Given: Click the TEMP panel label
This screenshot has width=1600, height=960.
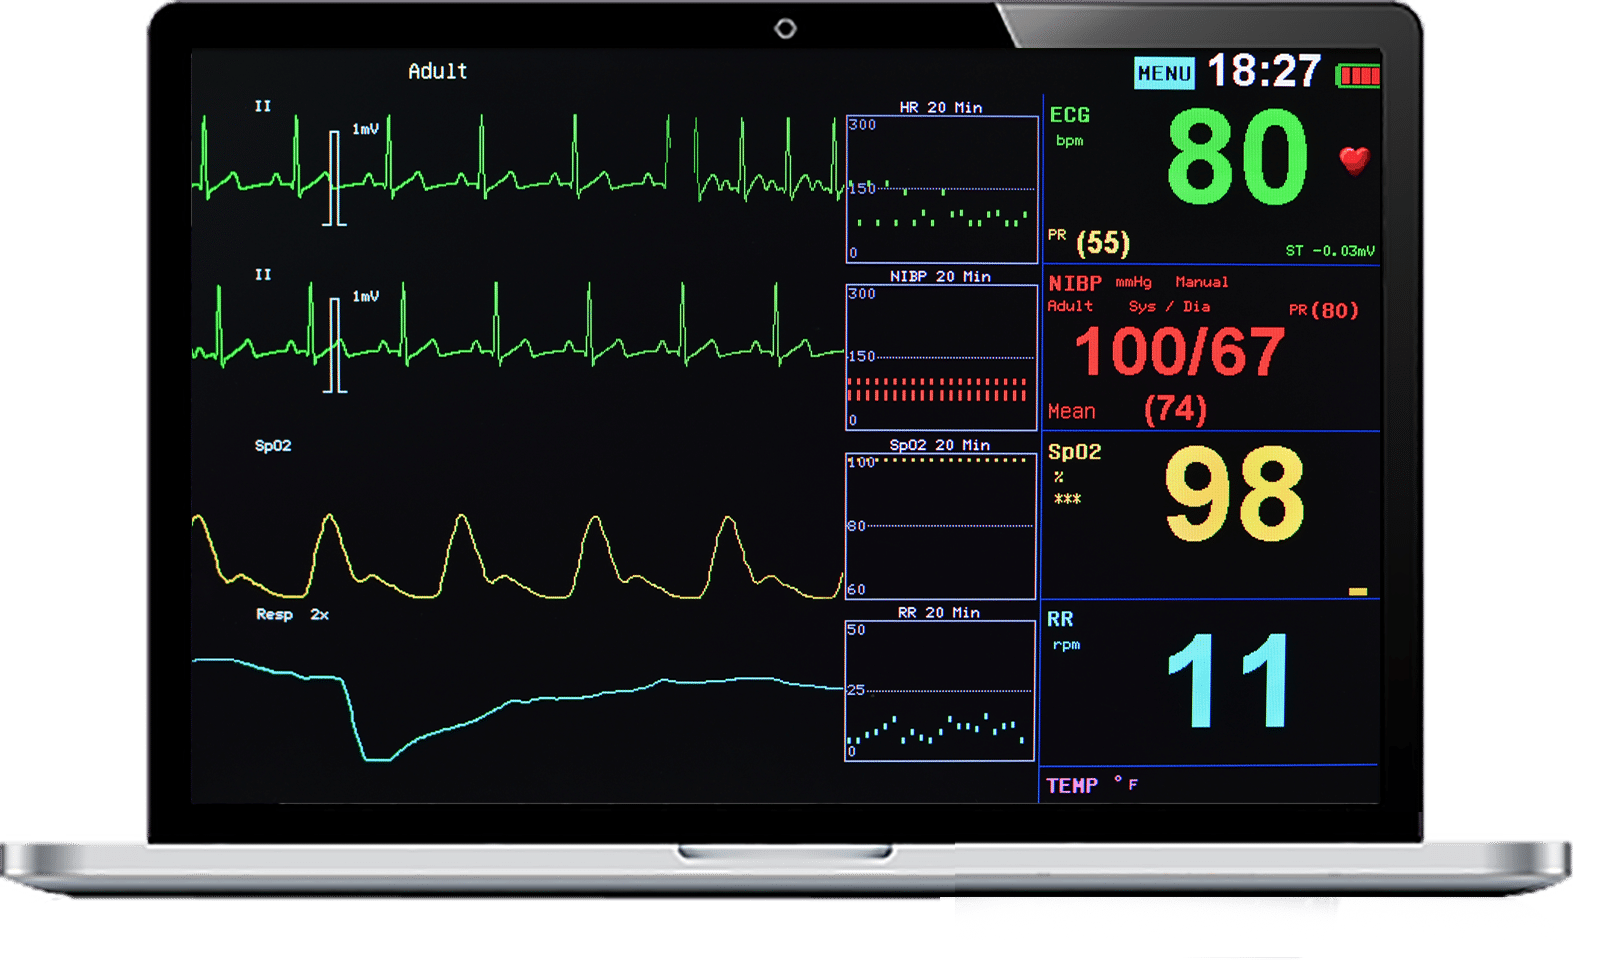Looking at the screenshot, I should (x=1072, y=786).
